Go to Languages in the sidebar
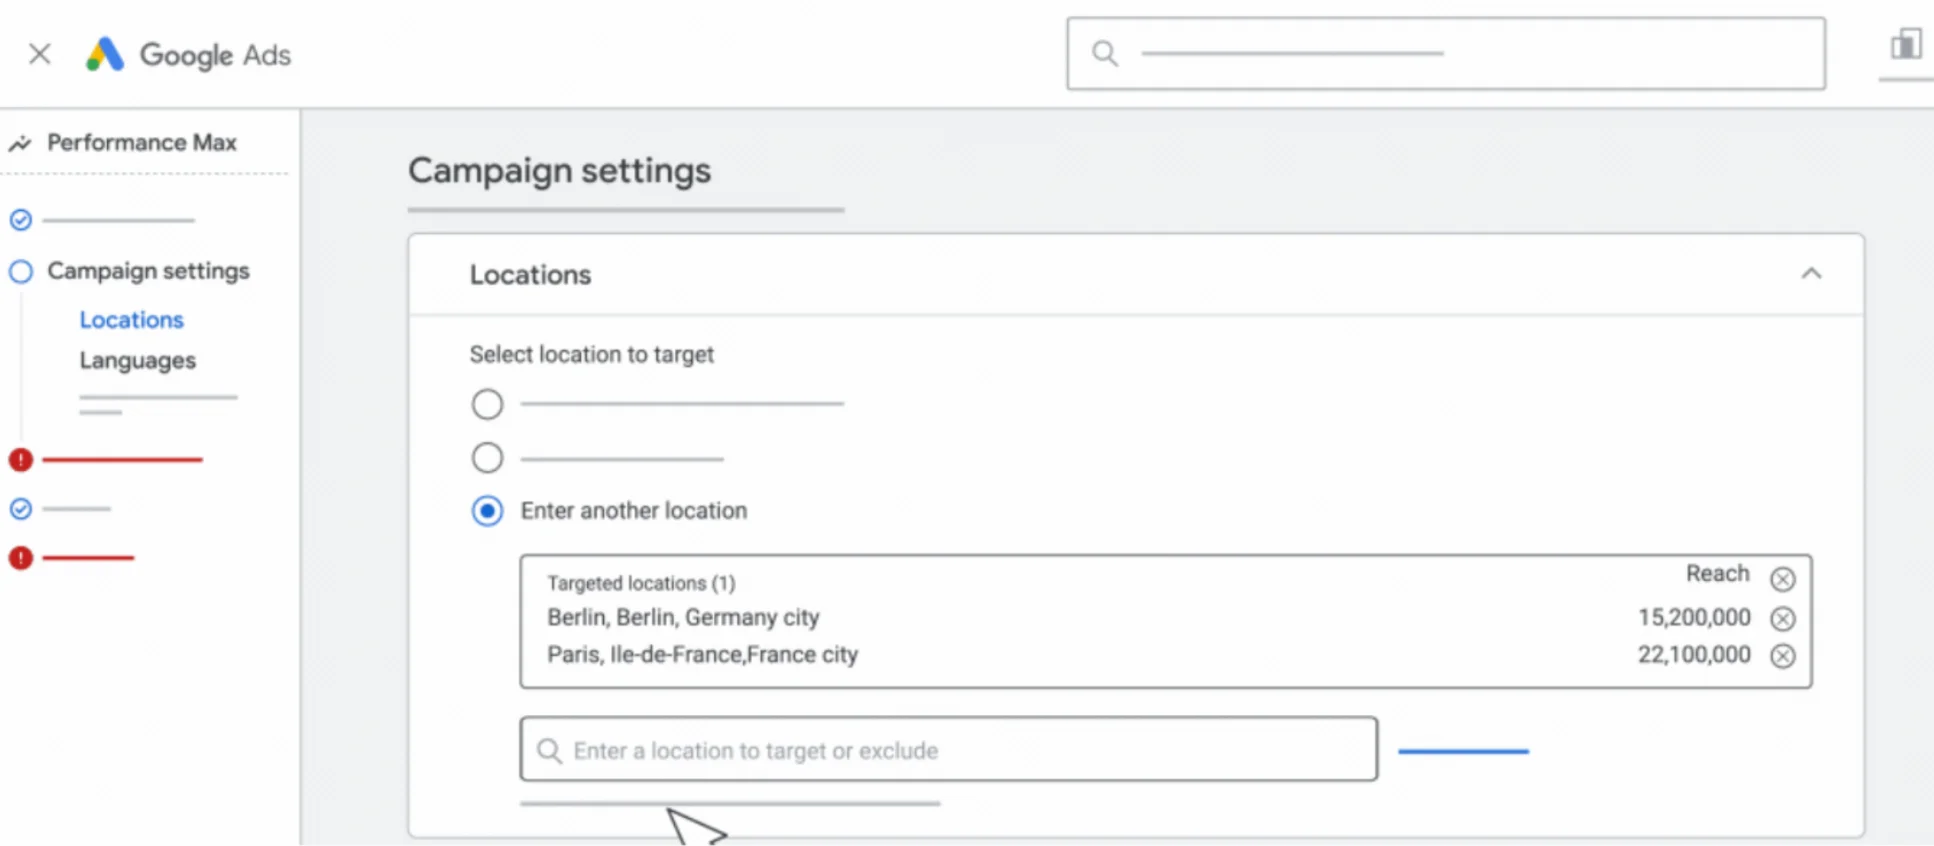Viewport: 1934px width, 846px height. pyautogui.click(x=138, y=361)
